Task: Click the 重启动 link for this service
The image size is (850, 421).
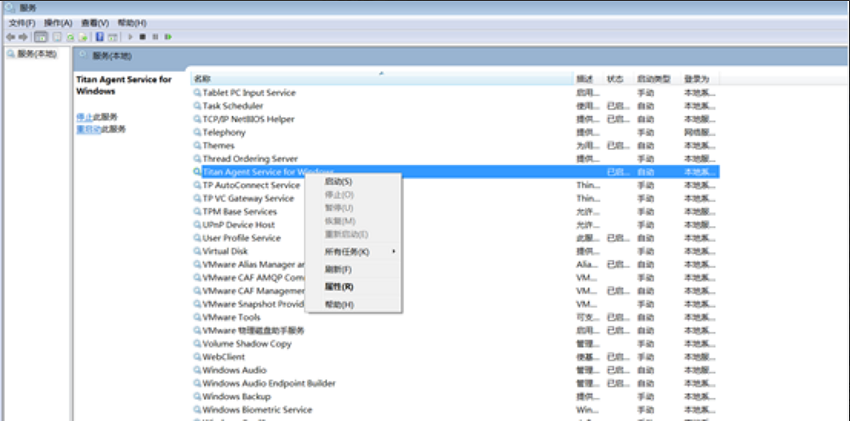Action: (88, 129)
